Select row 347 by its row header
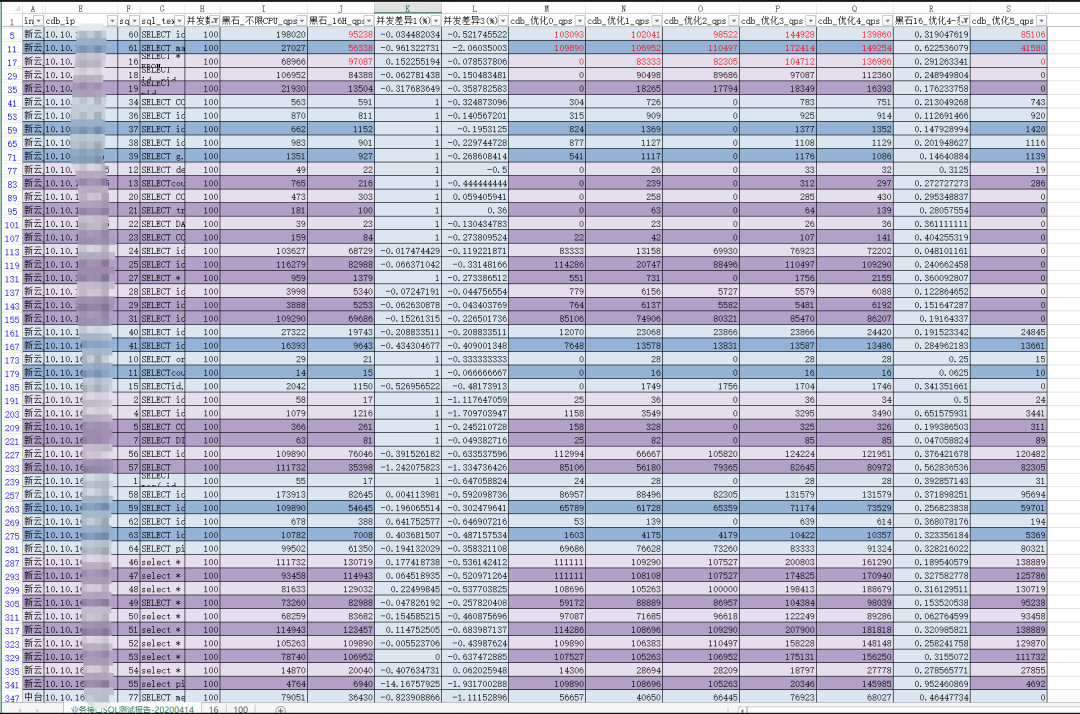This screenshot has width=1080, height=714. tap(12, 697)
